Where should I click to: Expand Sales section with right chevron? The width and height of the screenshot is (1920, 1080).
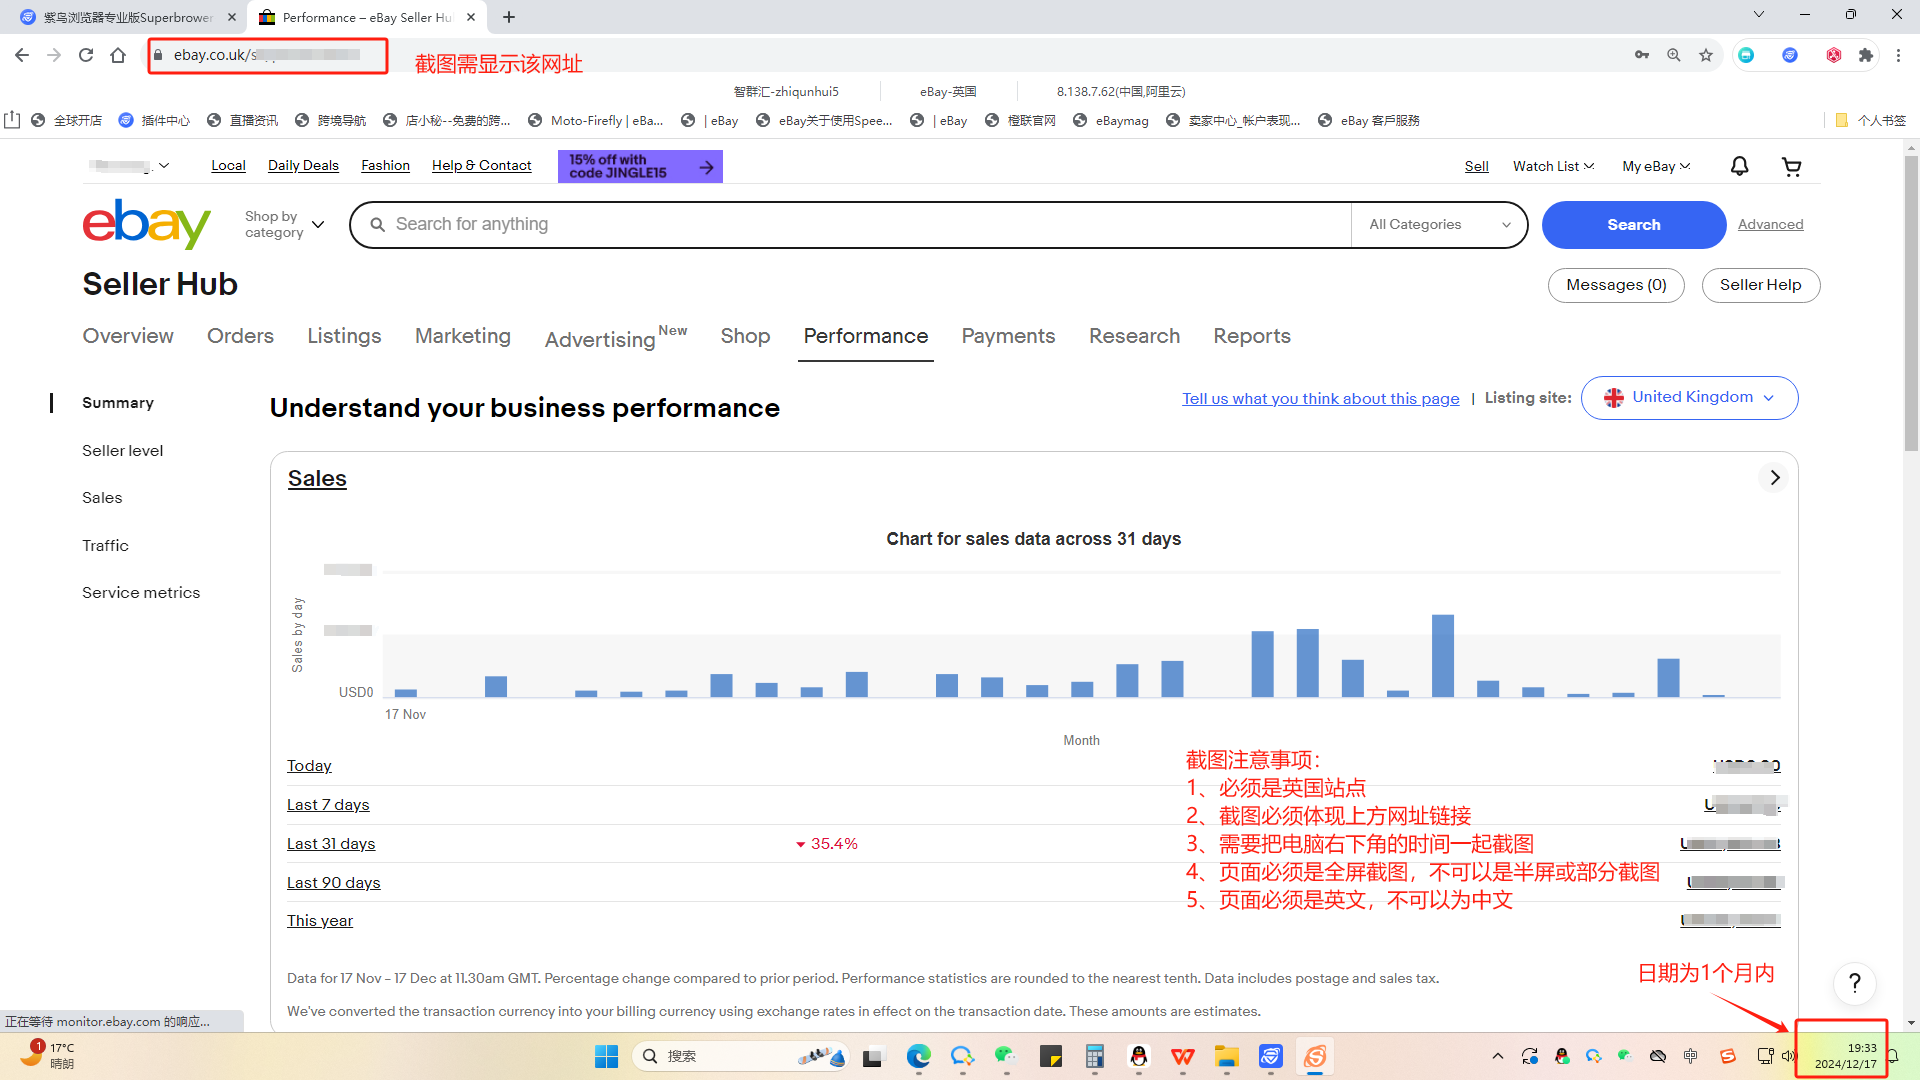[x=1774, y=478]
